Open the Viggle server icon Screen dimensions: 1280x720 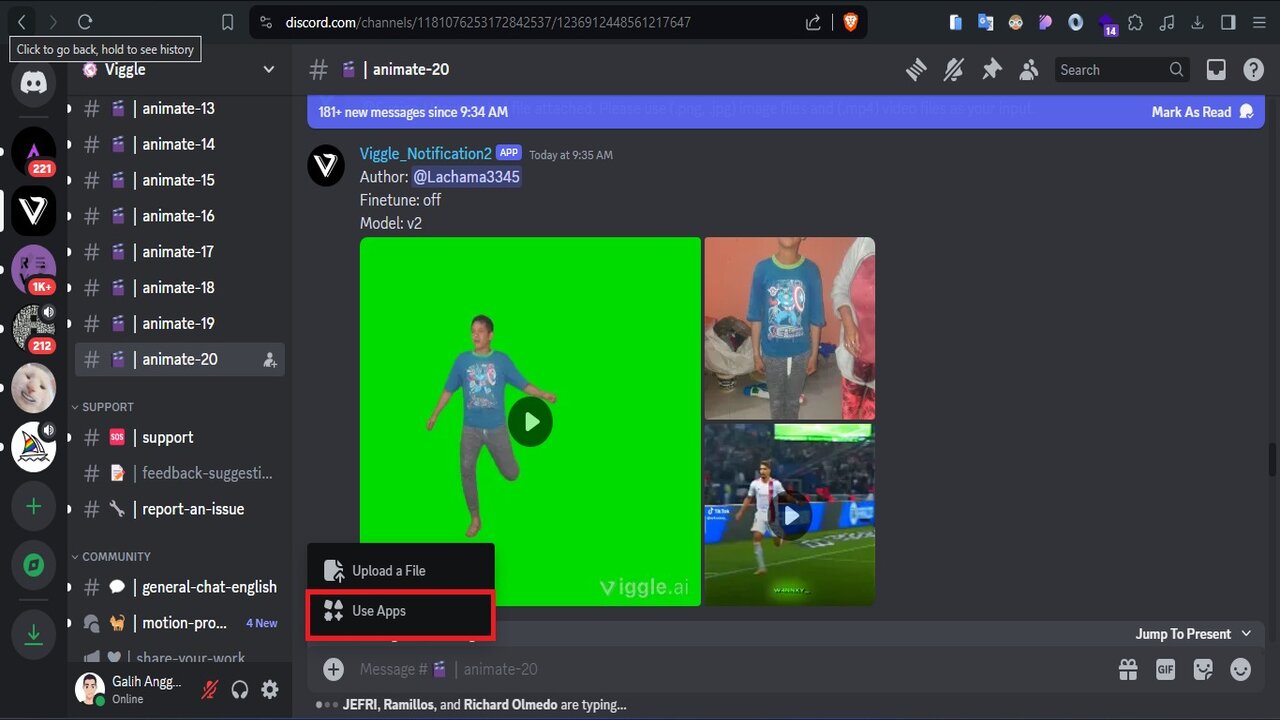click(34, 211)
